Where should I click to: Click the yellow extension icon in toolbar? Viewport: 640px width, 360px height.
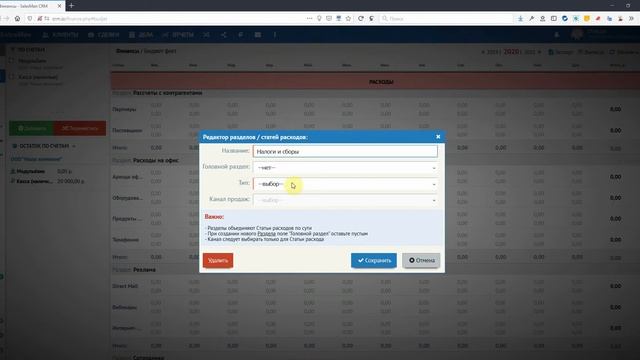[x=587, y=19]
